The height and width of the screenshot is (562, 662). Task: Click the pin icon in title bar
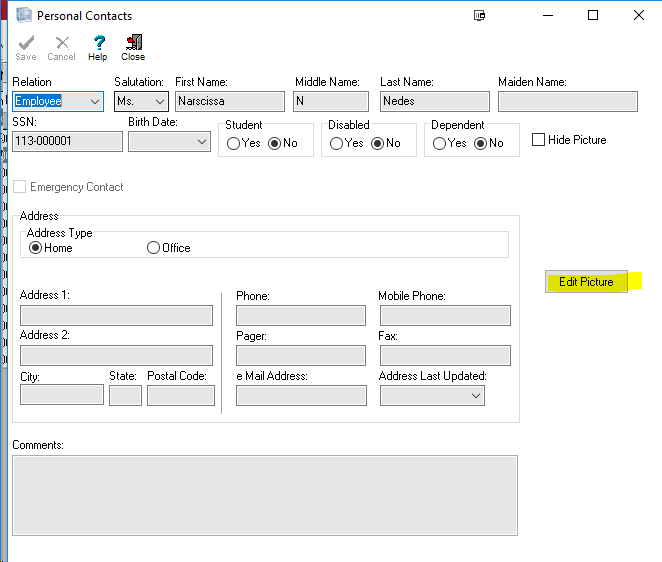(479, 15)
